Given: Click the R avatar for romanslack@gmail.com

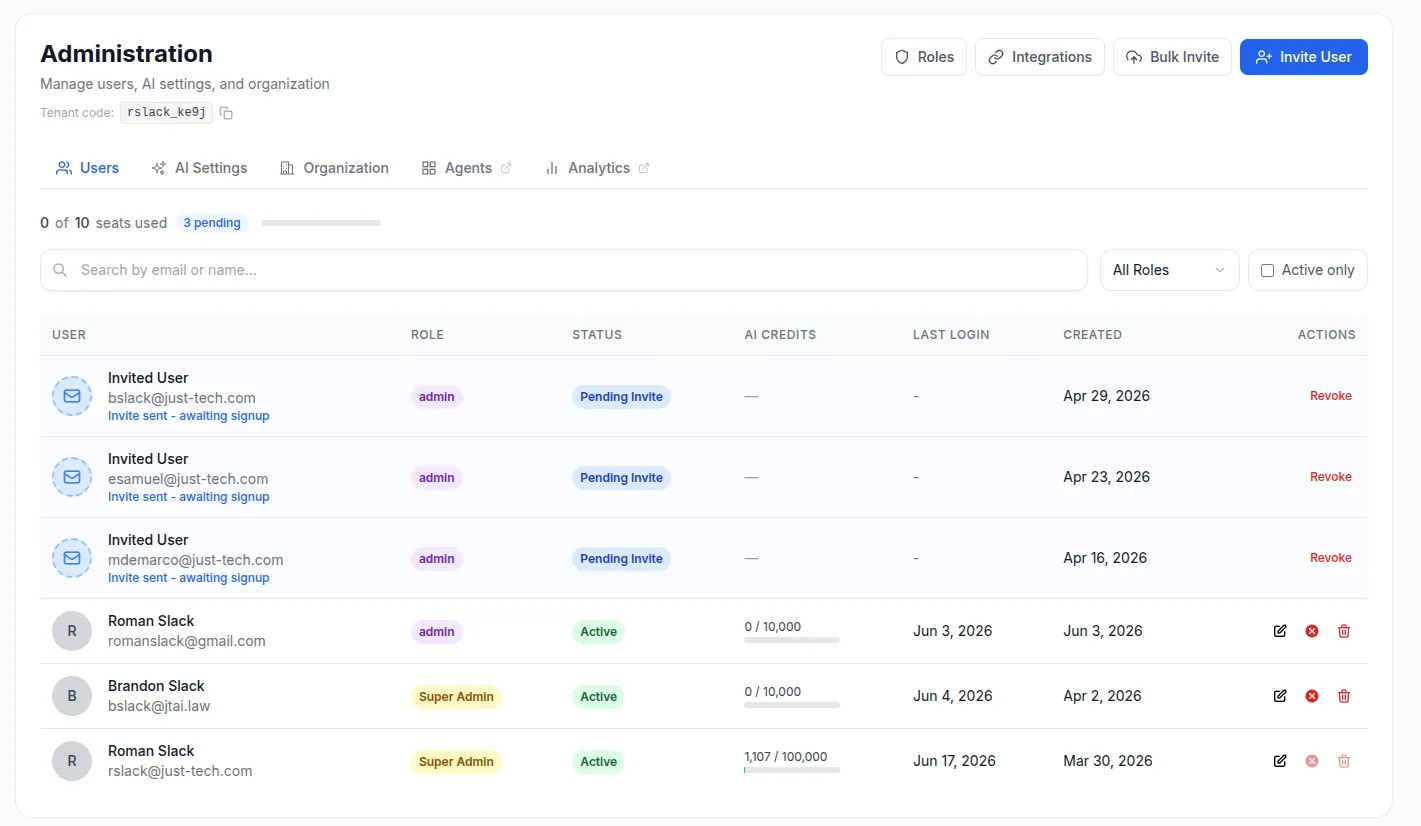Looking at the screenshot, I should pyautogui.click(x=72, y=631).
